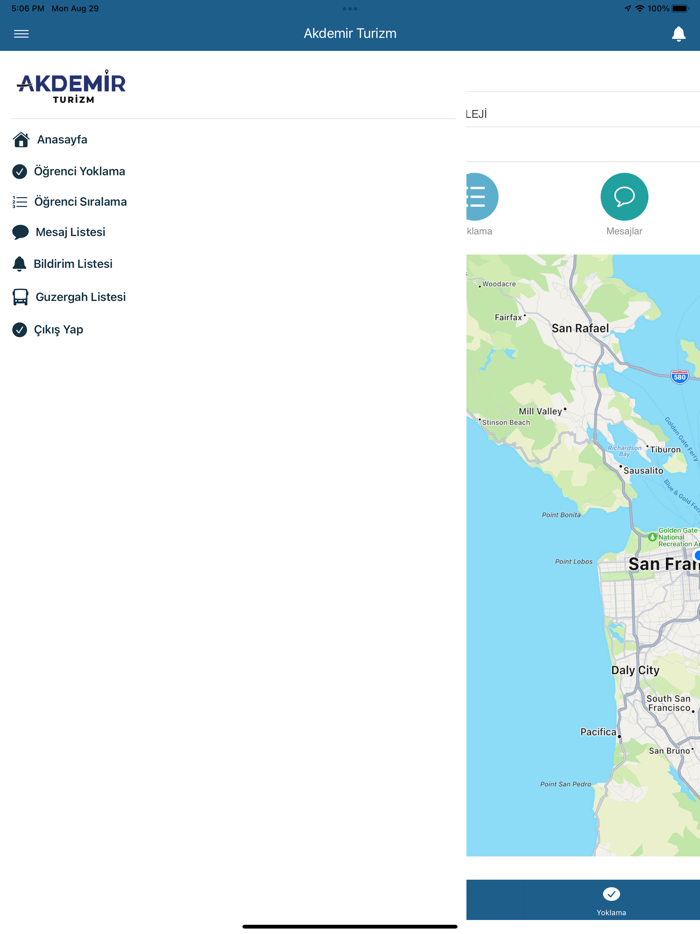Tap the Mesajlar label
Screen dimensions: 700x934
pos(624,231)
